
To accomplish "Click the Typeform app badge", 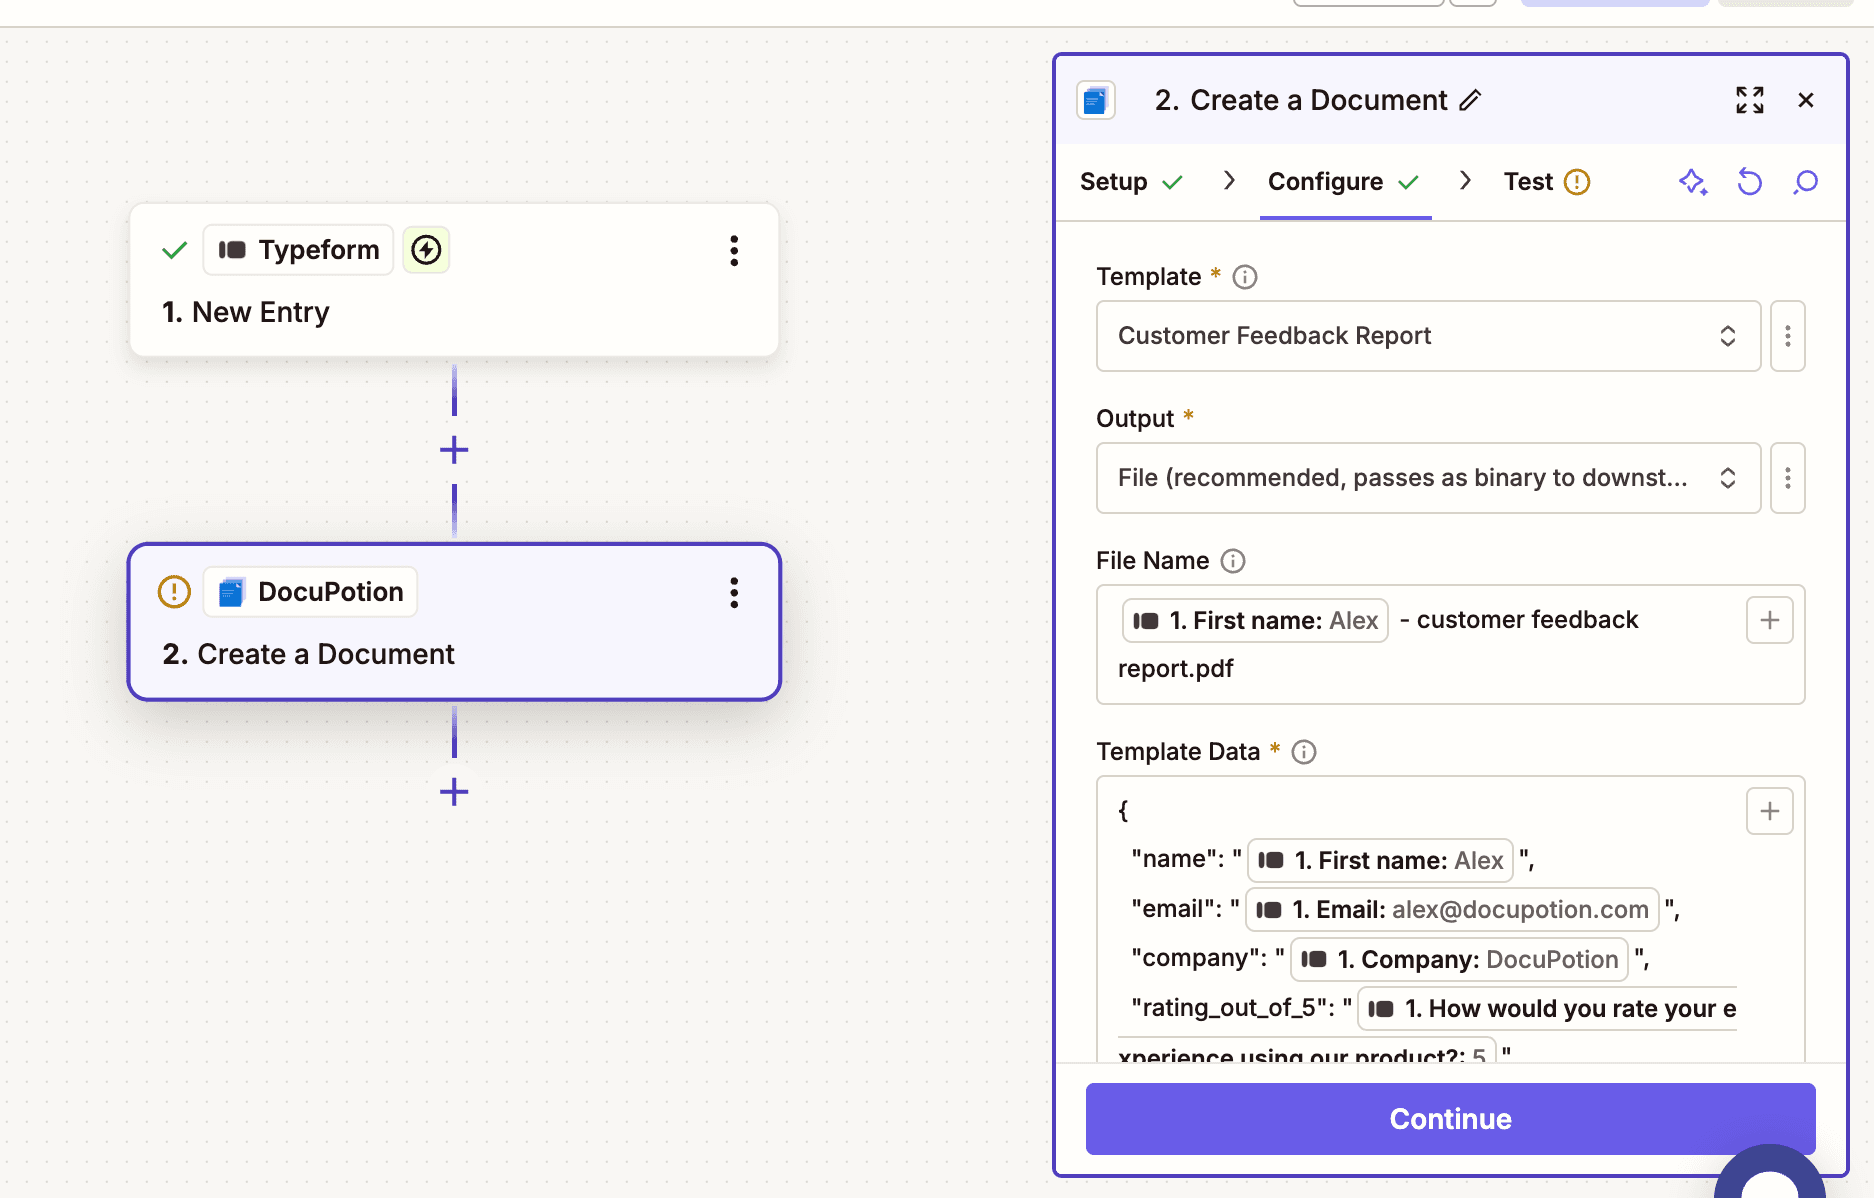I will tap(298, 250).
